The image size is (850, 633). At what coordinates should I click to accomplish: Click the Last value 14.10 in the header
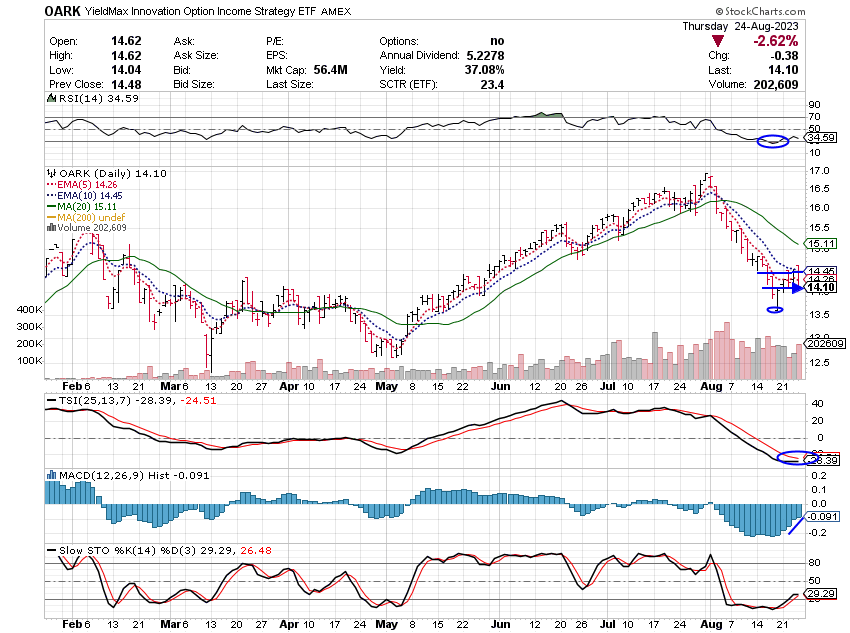[x=783, y=70]
